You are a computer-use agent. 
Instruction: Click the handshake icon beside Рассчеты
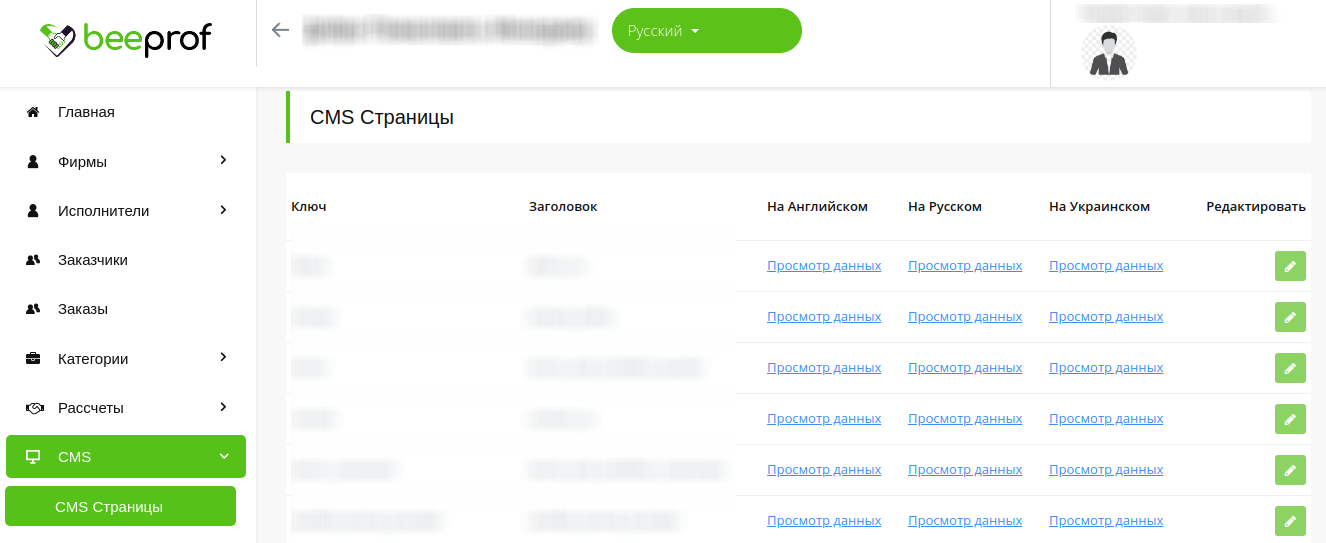(x=33, y=408)
